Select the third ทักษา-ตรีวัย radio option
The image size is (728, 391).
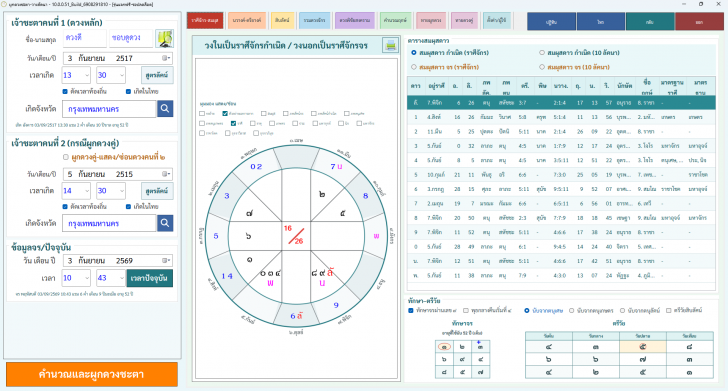click(x=622, y=310)
